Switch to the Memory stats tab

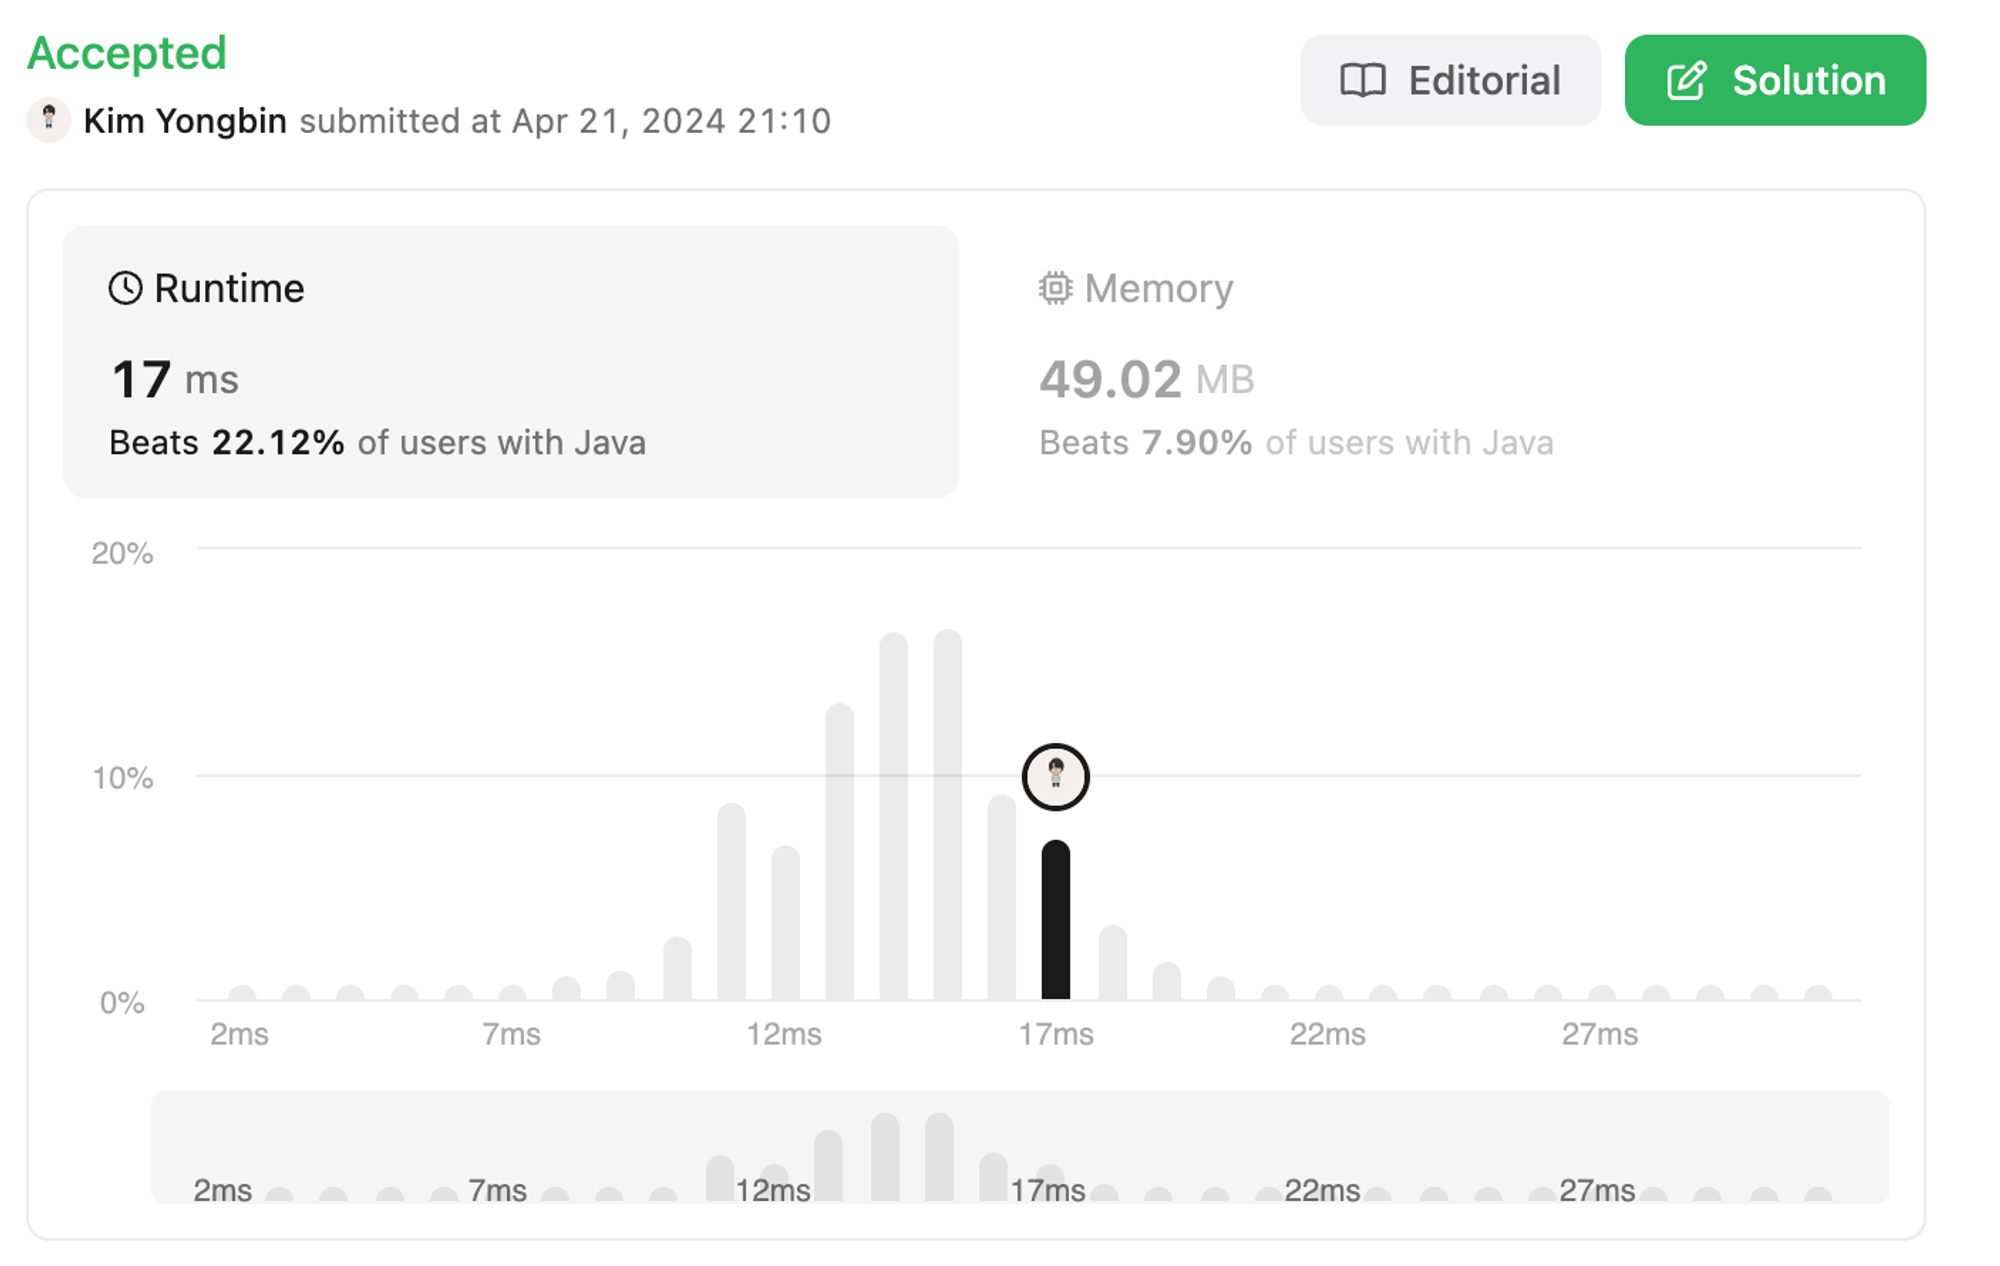[x=1440, y=361]
